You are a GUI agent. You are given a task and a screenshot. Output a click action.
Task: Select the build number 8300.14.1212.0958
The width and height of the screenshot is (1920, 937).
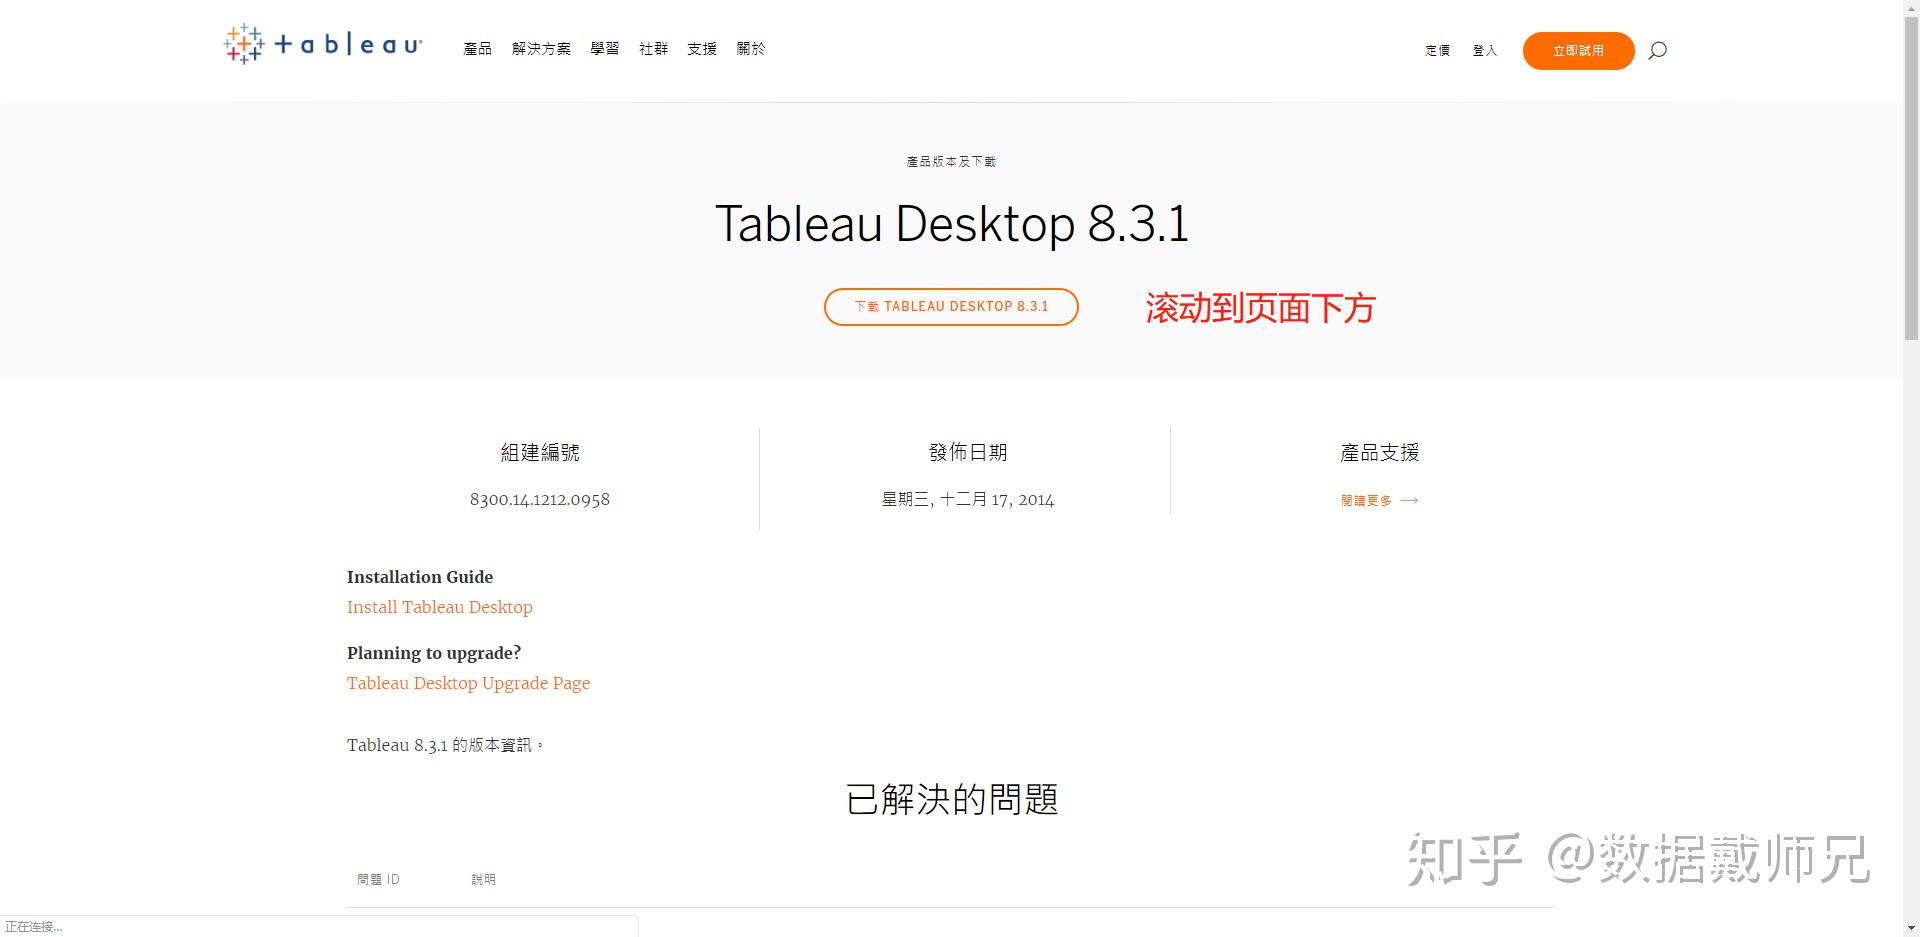(x=540, y=499)
